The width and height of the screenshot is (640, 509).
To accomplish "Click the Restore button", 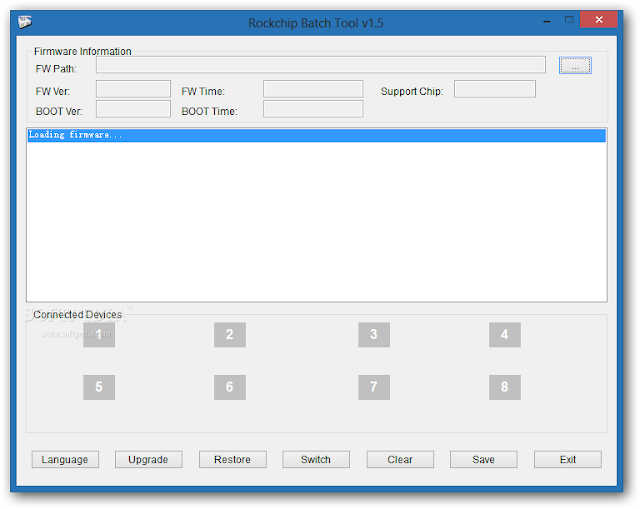I will (233, 460).
